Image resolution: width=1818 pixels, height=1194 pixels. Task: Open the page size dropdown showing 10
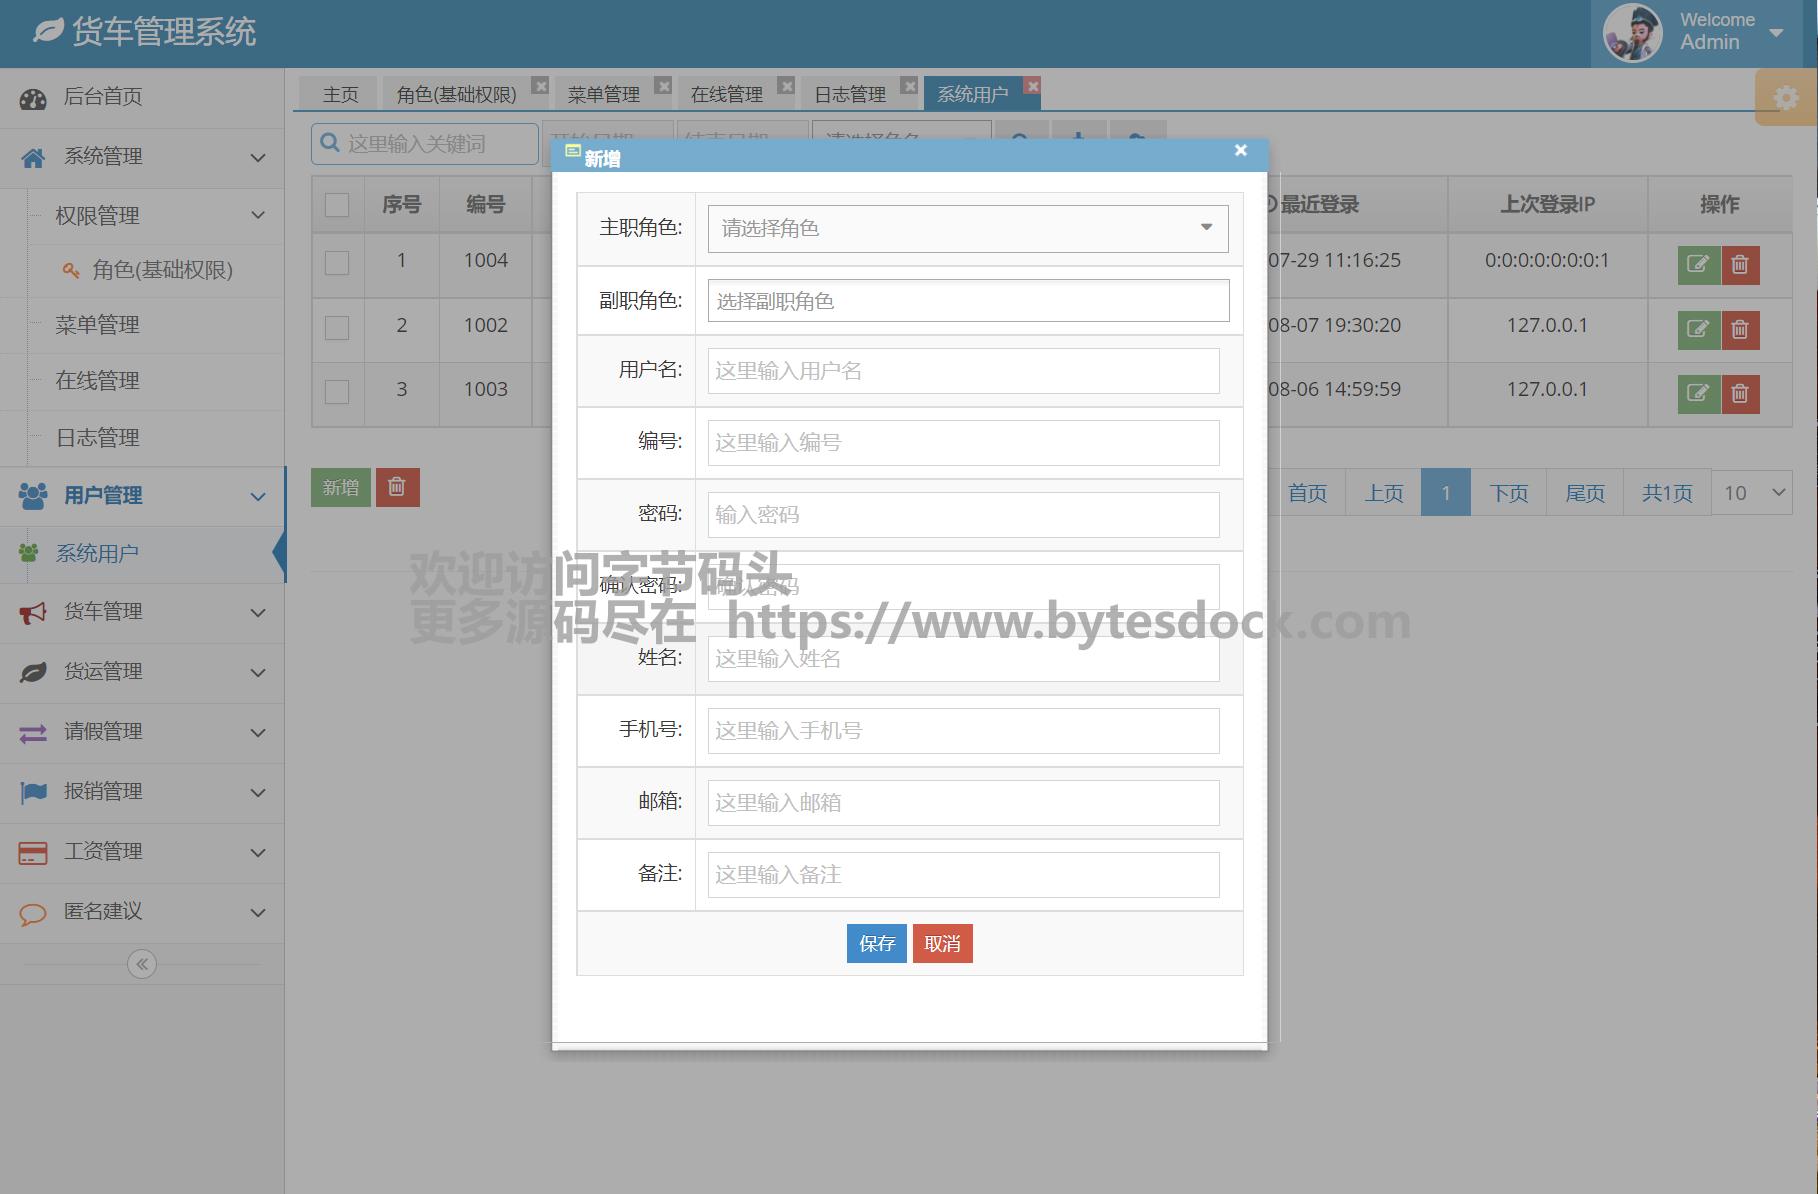(1752, 493)
